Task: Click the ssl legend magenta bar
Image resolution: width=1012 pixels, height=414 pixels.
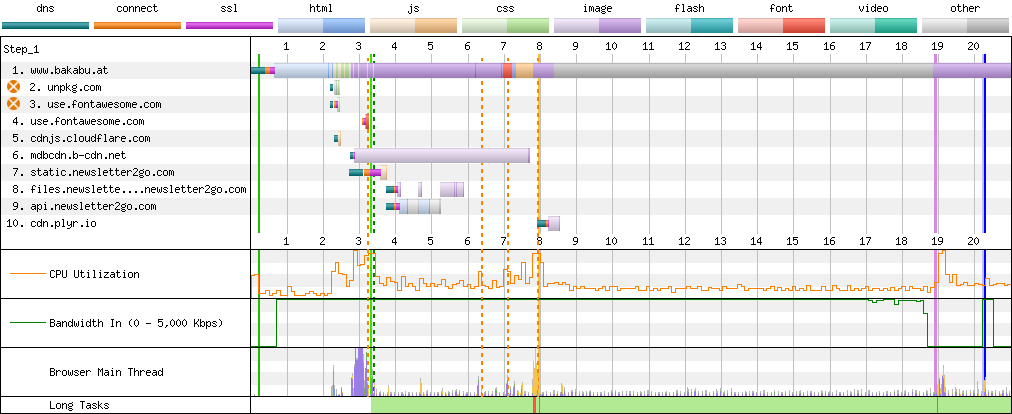Action: pyautogui.click(x=229, y=25)
